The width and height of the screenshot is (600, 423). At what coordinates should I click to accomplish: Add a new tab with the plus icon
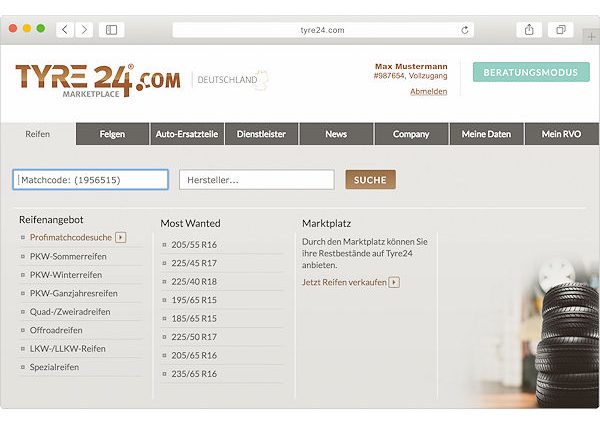point(591,37)
